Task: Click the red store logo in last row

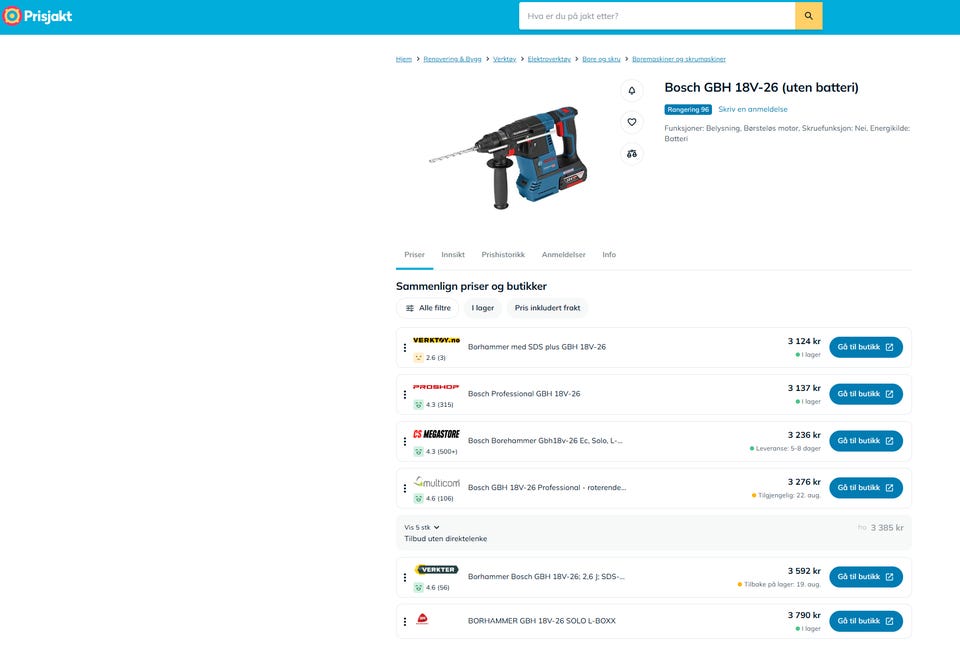Action: point(422,619)
